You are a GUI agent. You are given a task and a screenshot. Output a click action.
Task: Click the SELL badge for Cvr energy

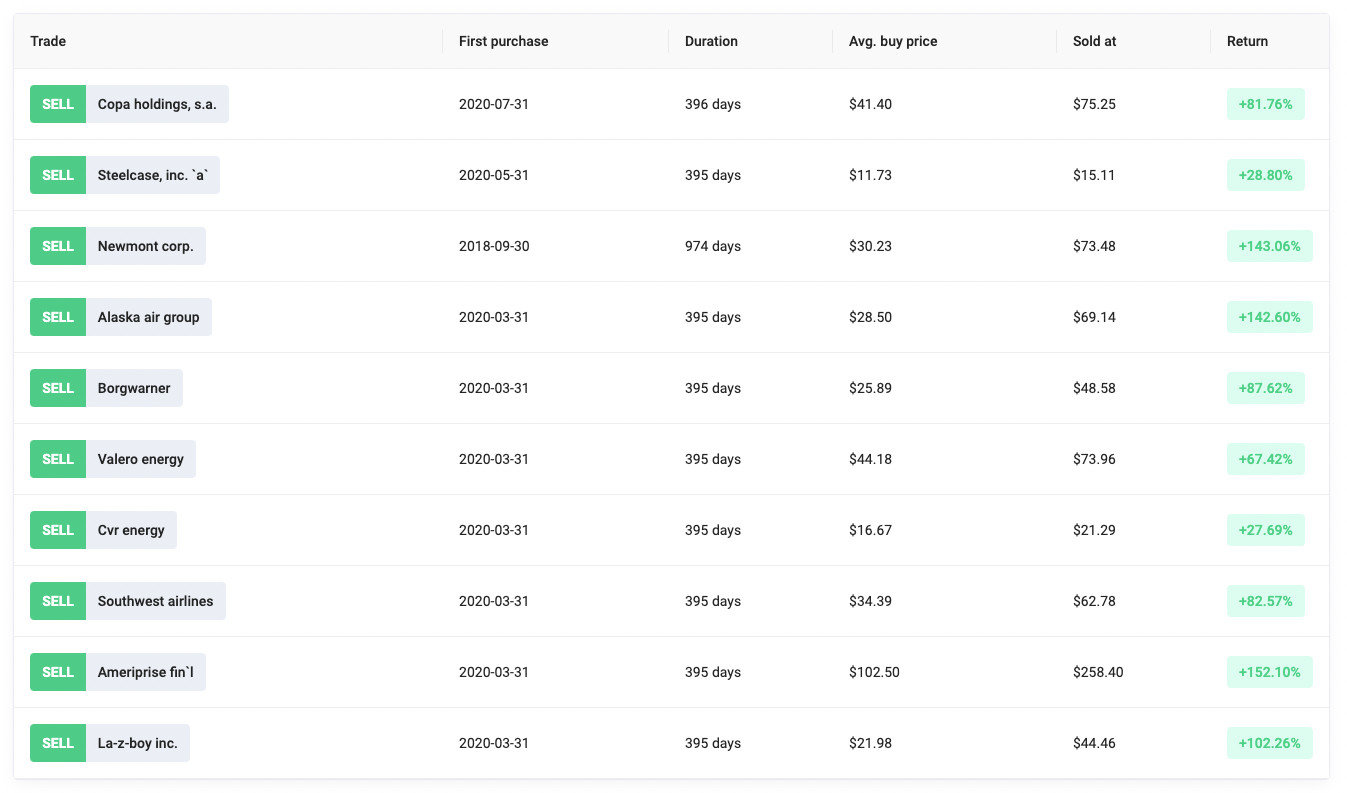pos(58,530)
